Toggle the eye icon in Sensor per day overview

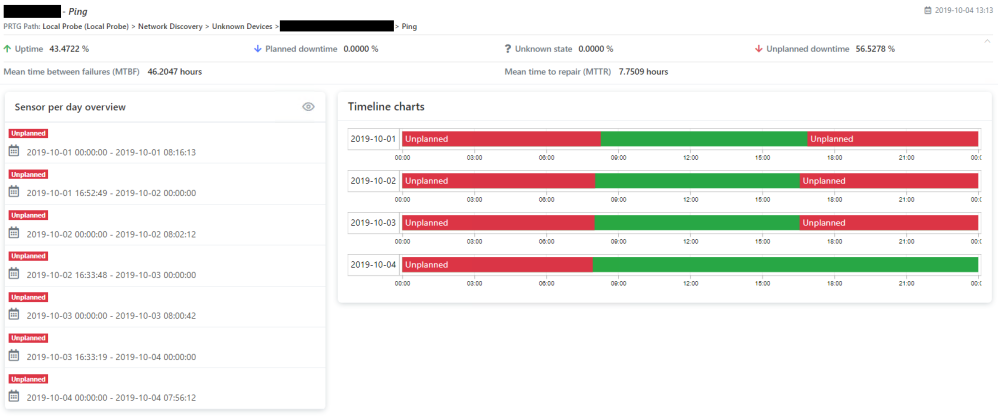coord(308,107)
